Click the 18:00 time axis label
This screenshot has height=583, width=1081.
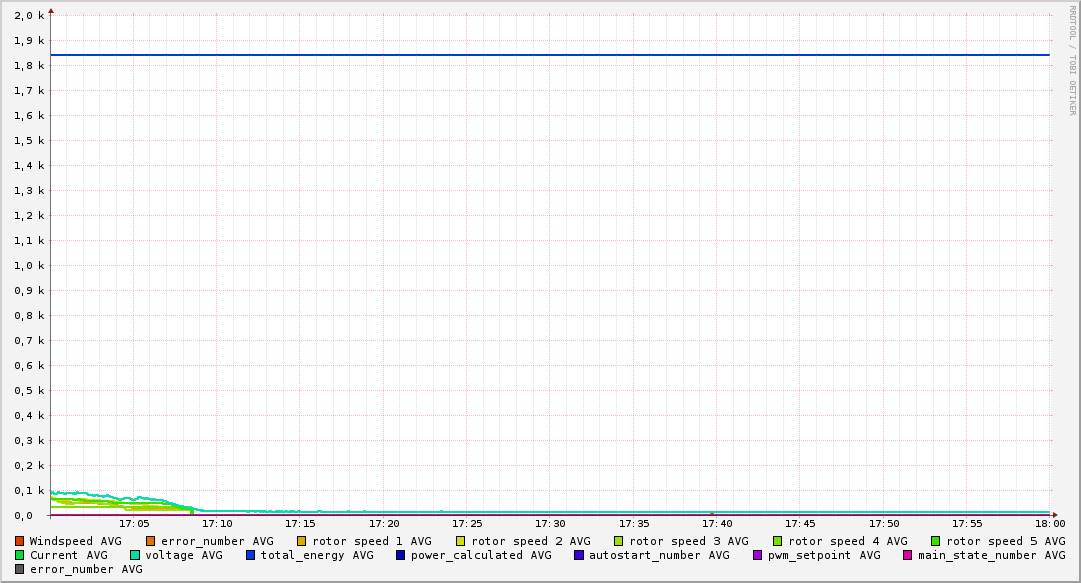tap(1050, 523)
